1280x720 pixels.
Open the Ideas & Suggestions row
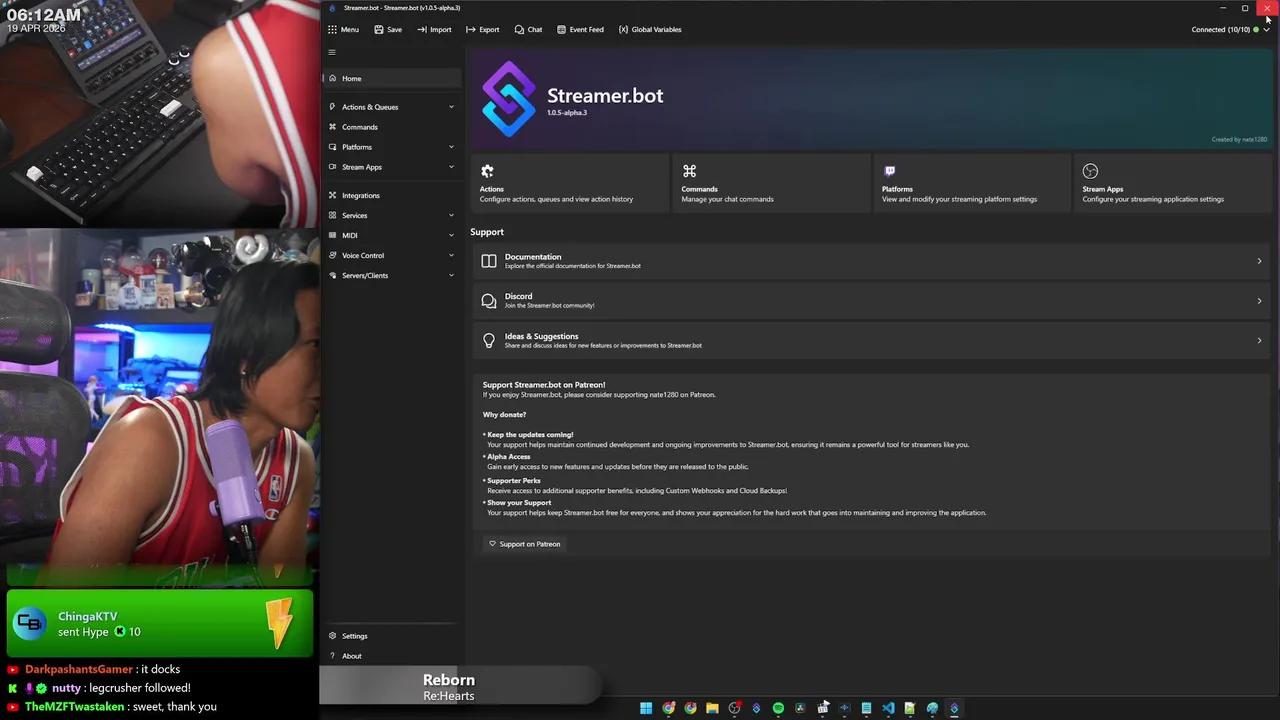(x=871, y=340)
